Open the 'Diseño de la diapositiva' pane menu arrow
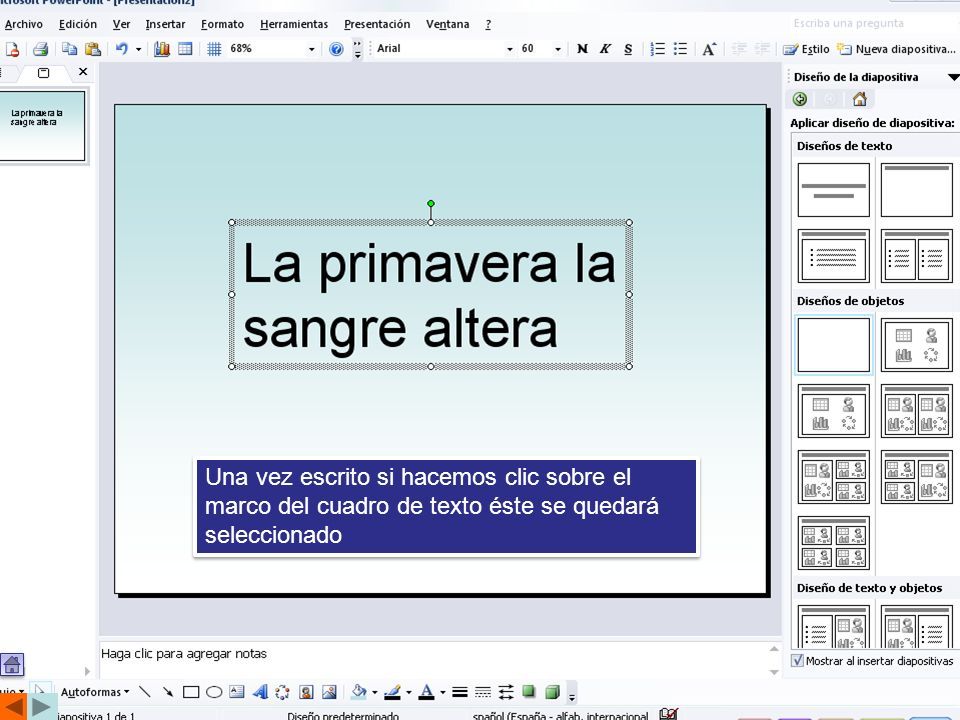The width and height of the screenshot is (960, 720). [x=953, y=77]
